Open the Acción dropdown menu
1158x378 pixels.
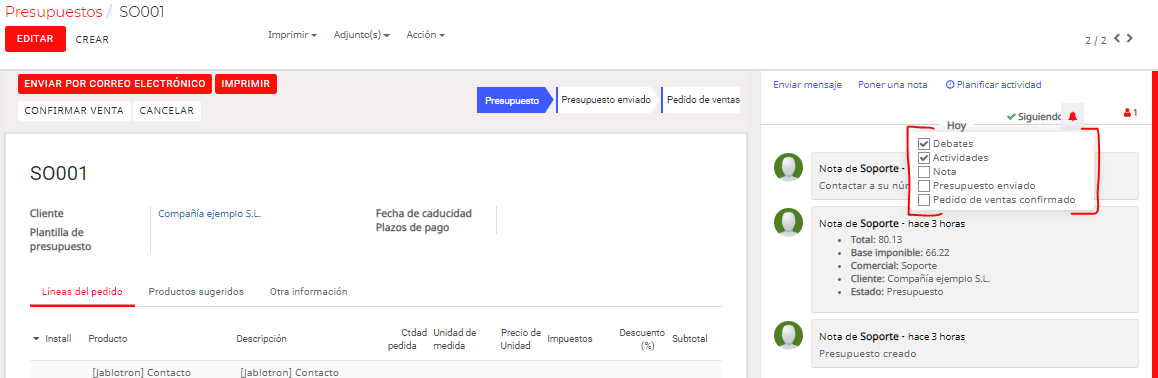[x=425, y=35]
